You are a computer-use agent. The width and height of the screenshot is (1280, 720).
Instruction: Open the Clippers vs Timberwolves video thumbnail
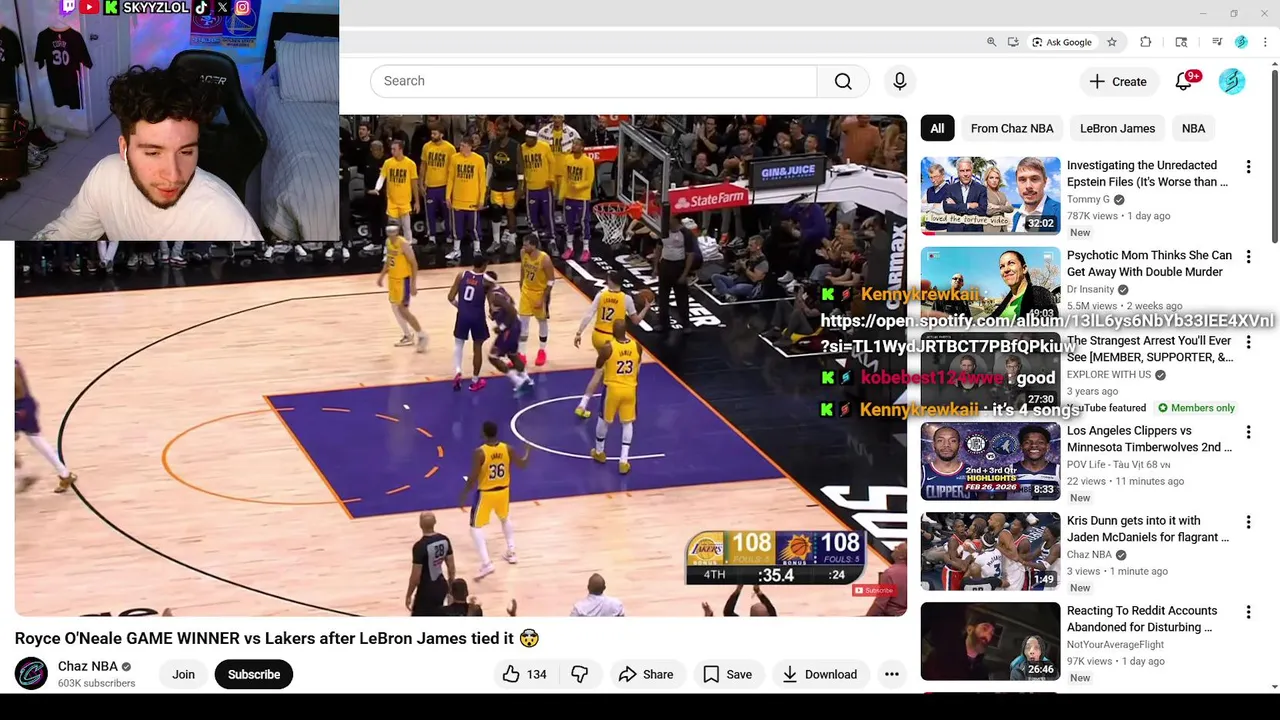pos(990,460)
